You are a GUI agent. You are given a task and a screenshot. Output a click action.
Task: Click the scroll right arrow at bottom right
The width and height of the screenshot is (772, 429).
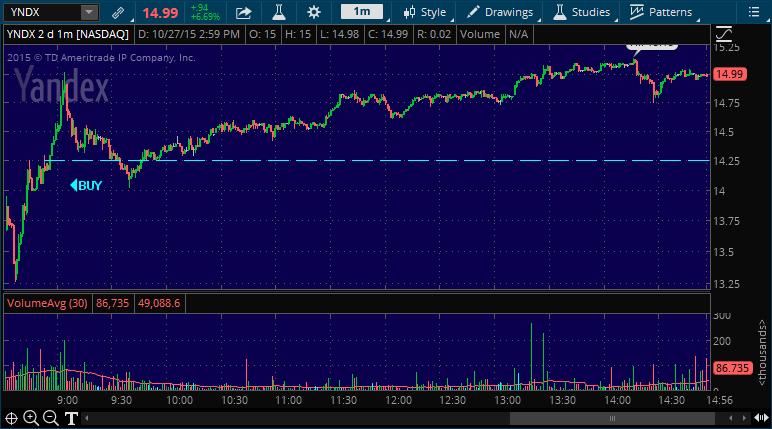click(x=744, y=419)
